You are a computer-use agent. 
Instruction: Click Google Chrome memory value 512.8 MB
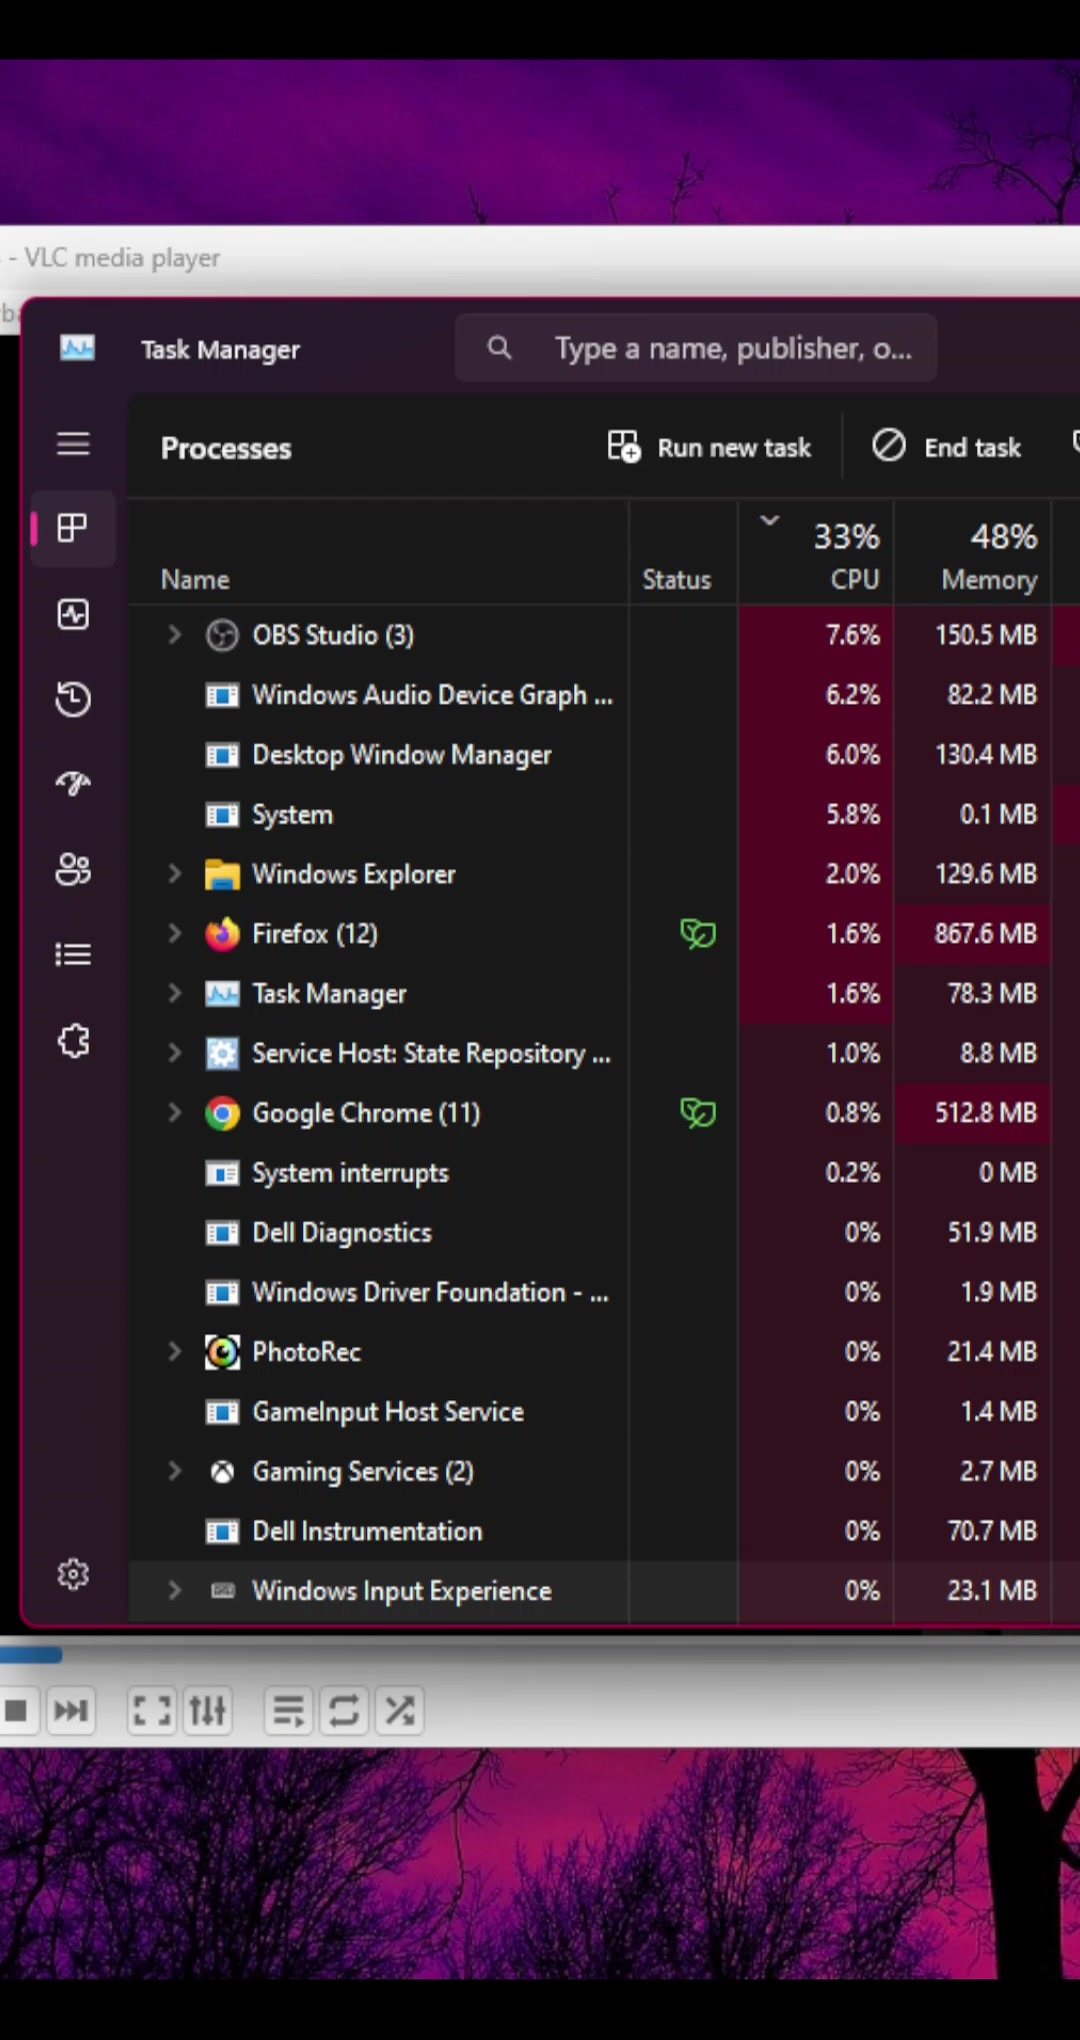point(985,1113)
